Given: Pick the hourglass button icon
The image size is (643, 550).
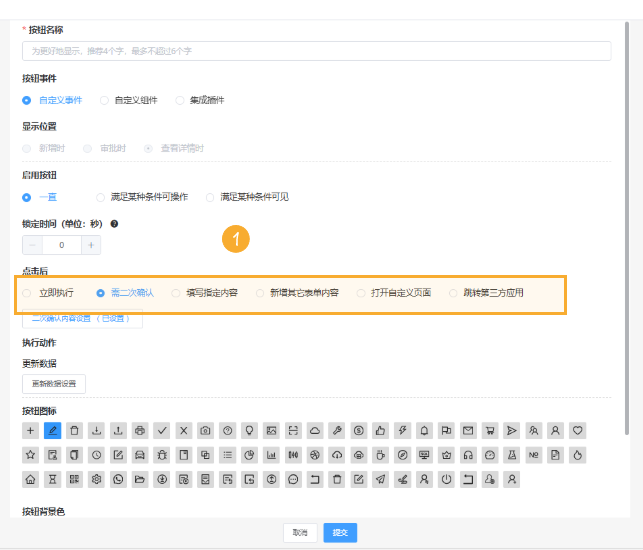Looking at the screenshot, I should (52, 479).
